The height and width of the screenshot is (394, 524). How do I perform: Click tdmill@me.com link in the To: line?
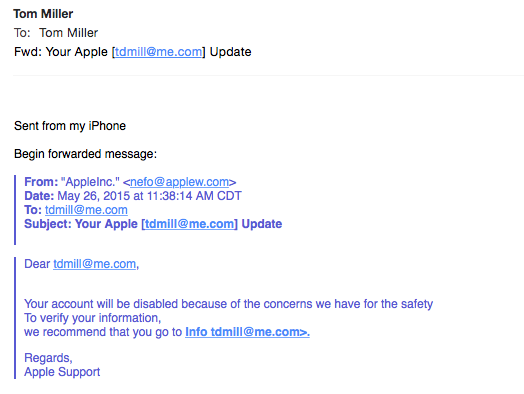pyautogui.click(x=86, y=210)
